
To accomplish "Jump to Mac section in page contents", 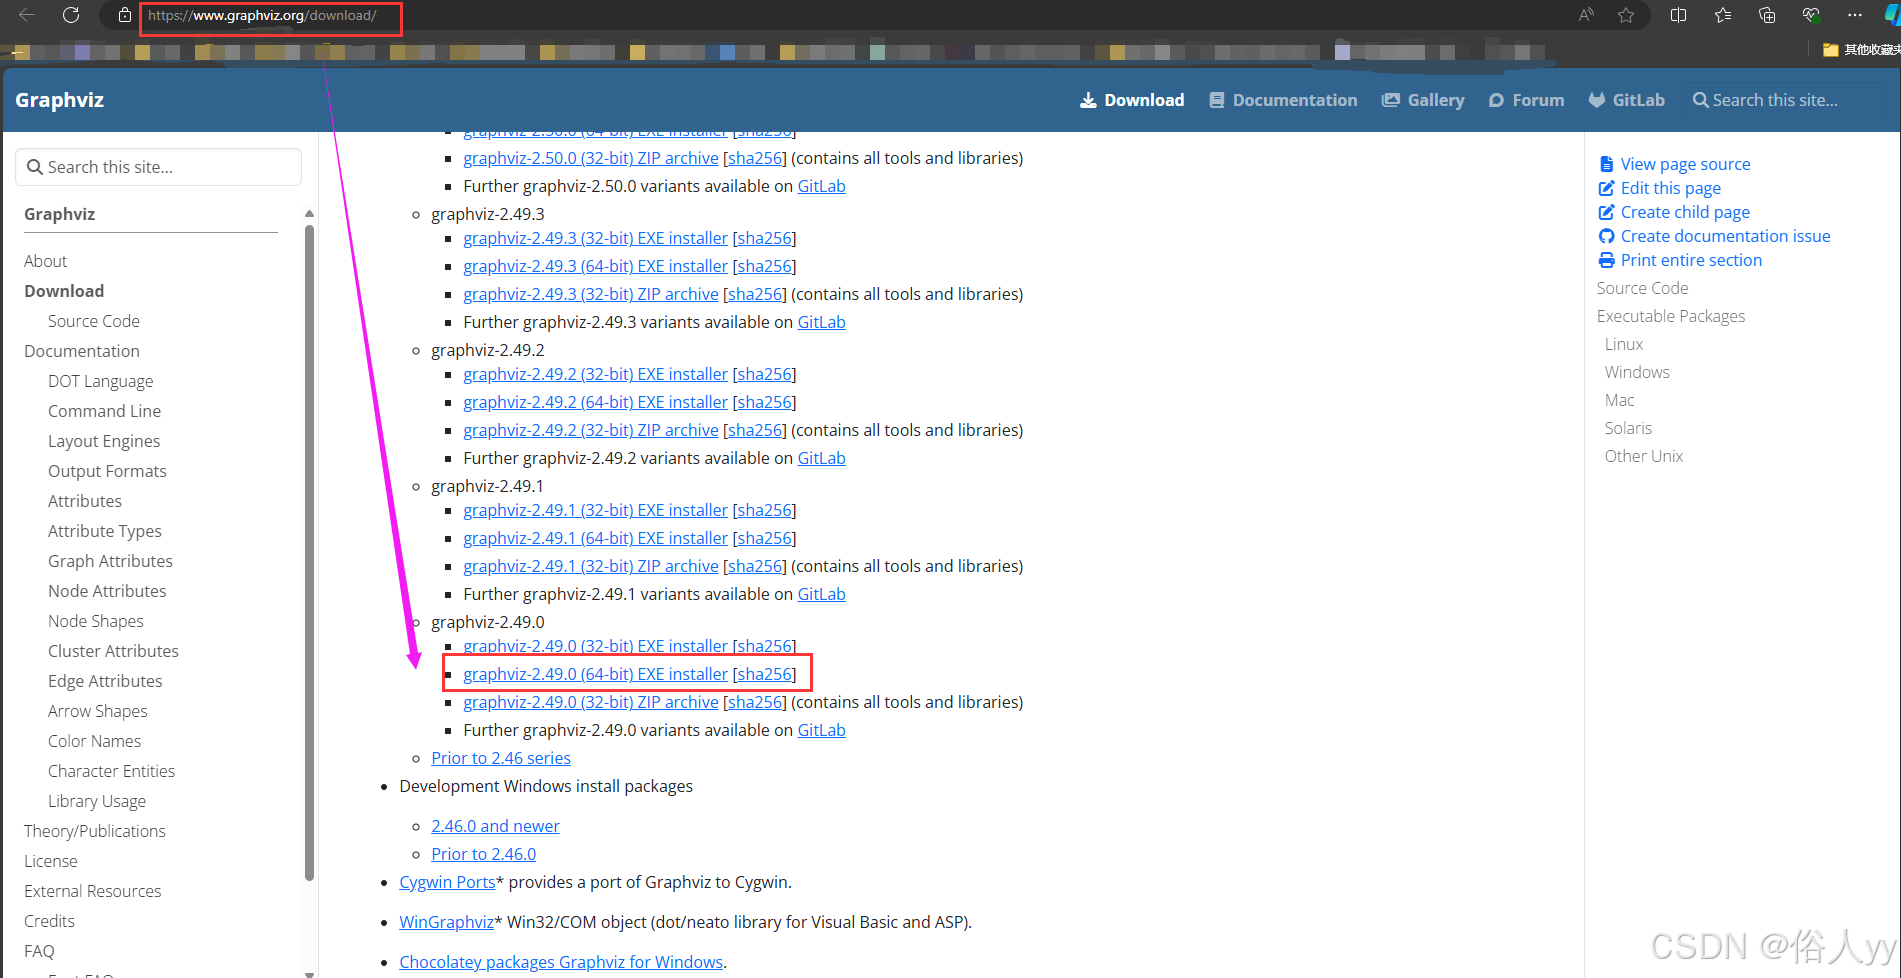I will tap(1620, 400).
